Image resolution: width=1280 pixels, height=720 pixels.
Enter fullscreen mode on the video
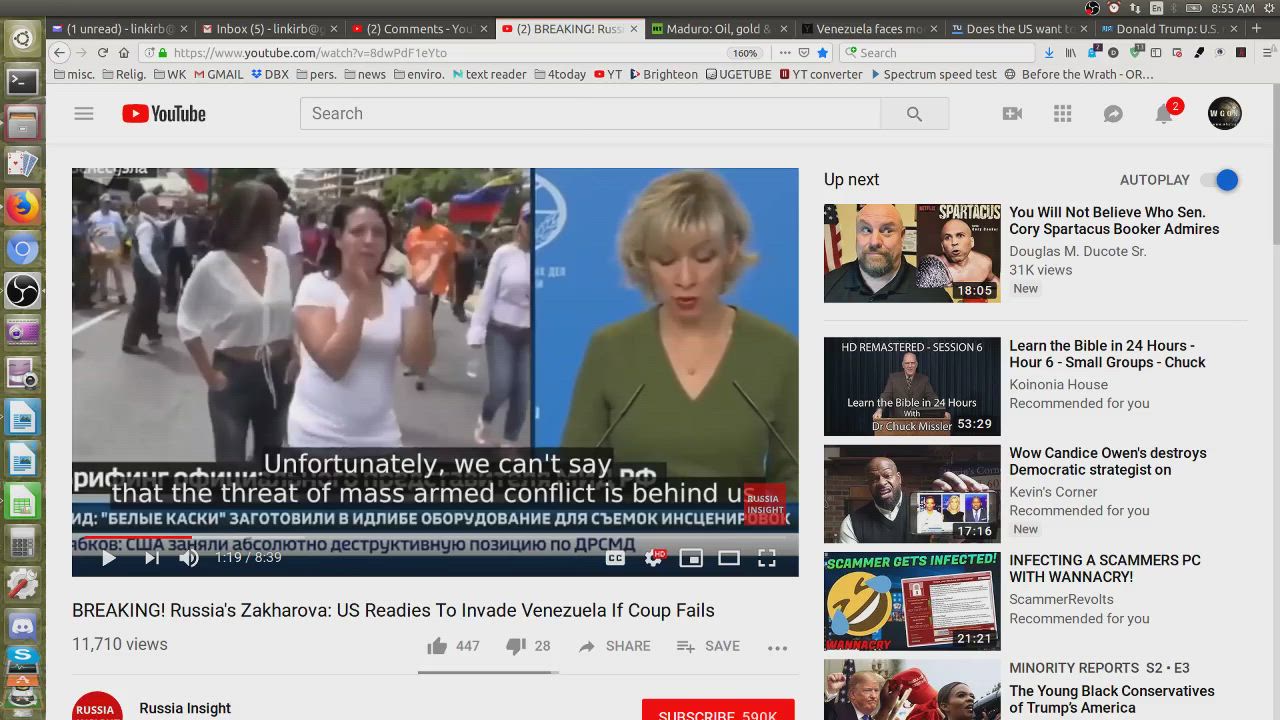(767, 558)
